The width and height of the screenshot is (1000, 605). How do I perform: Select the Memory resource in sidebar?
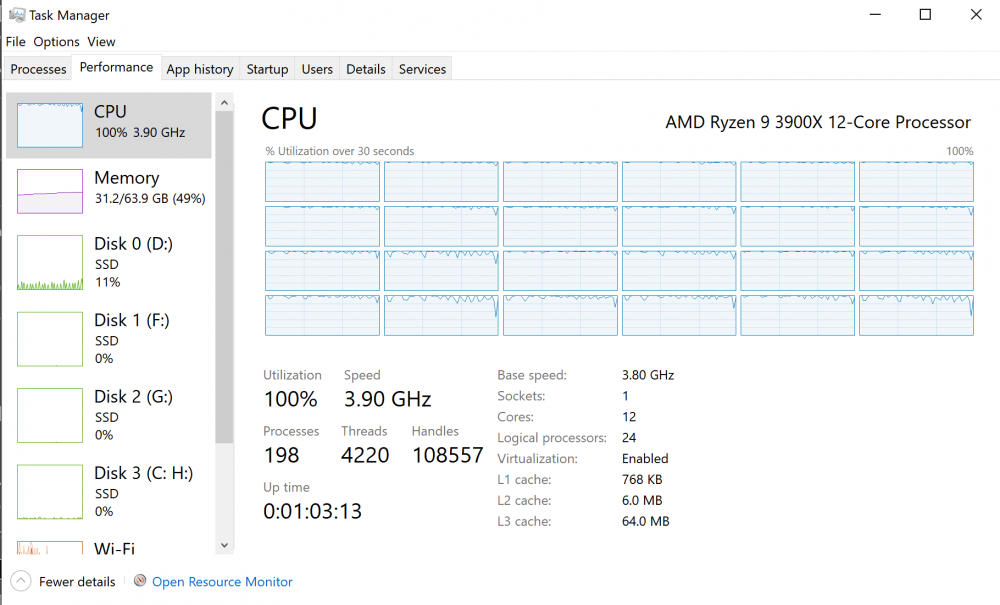click(x=108, y=191)
